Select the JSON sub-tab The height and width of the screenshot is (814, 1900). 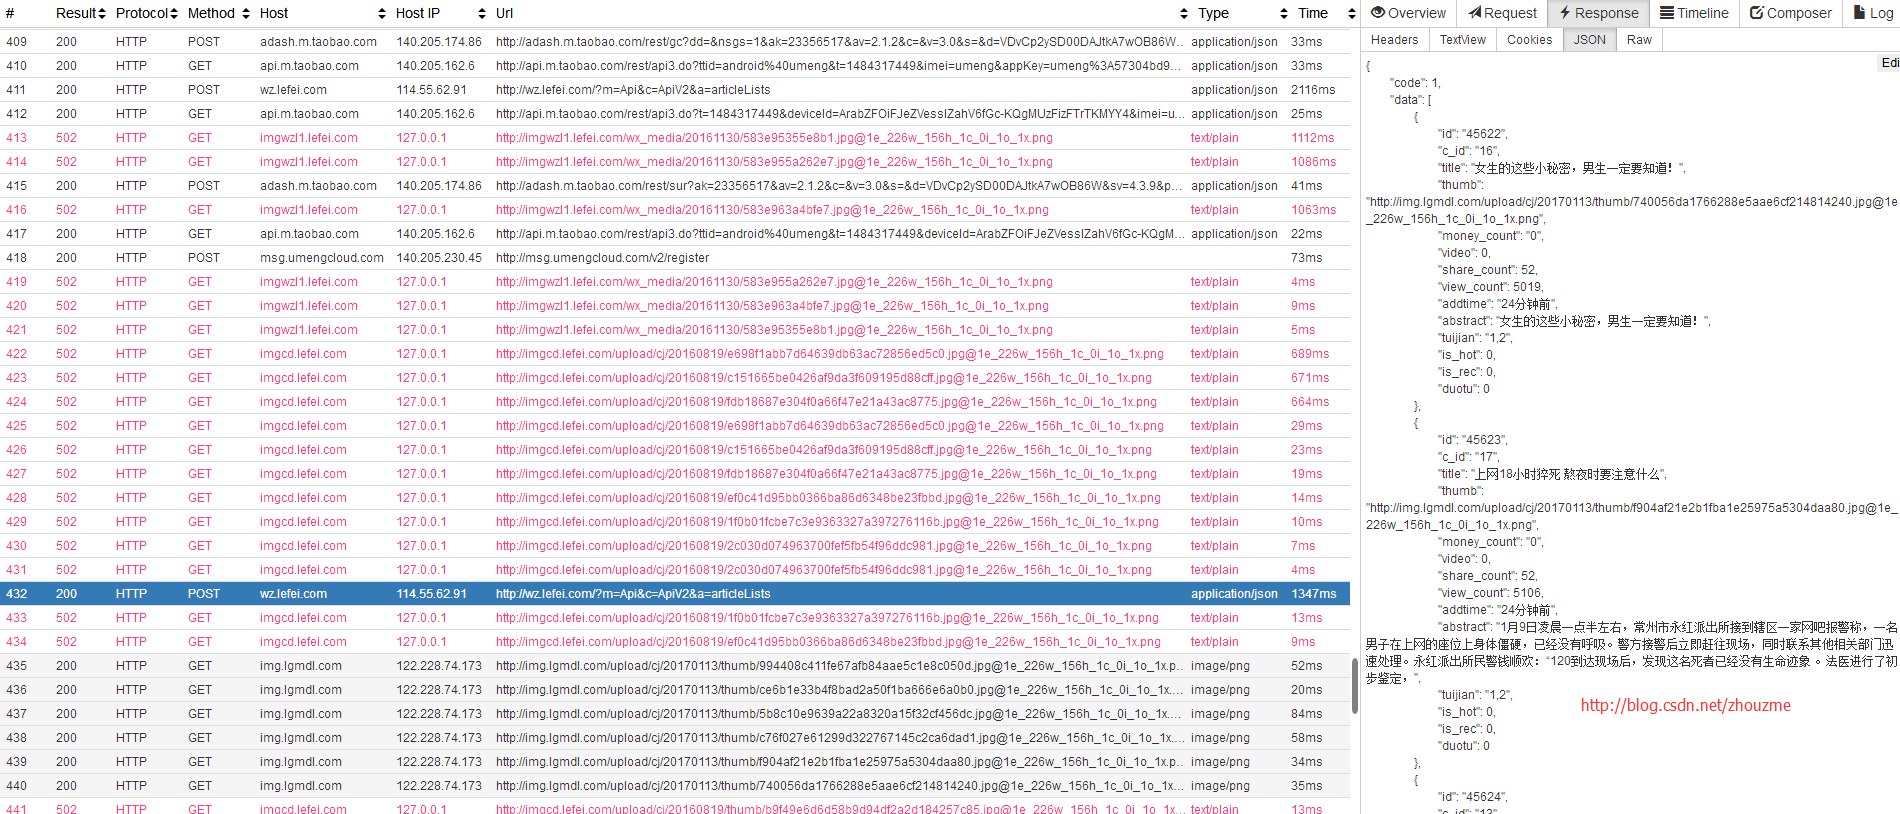tap(1589, 40)
